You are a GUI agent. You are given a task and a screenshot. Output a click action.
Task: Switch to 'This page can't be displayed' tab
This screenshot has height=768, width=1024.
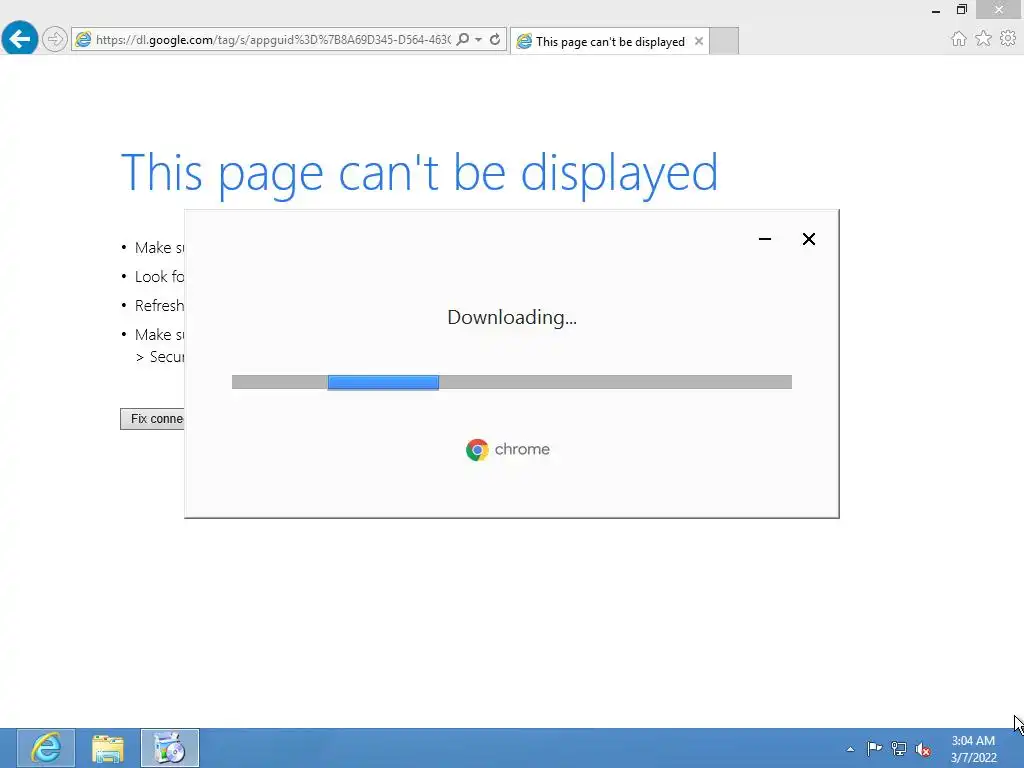point(609,41)
